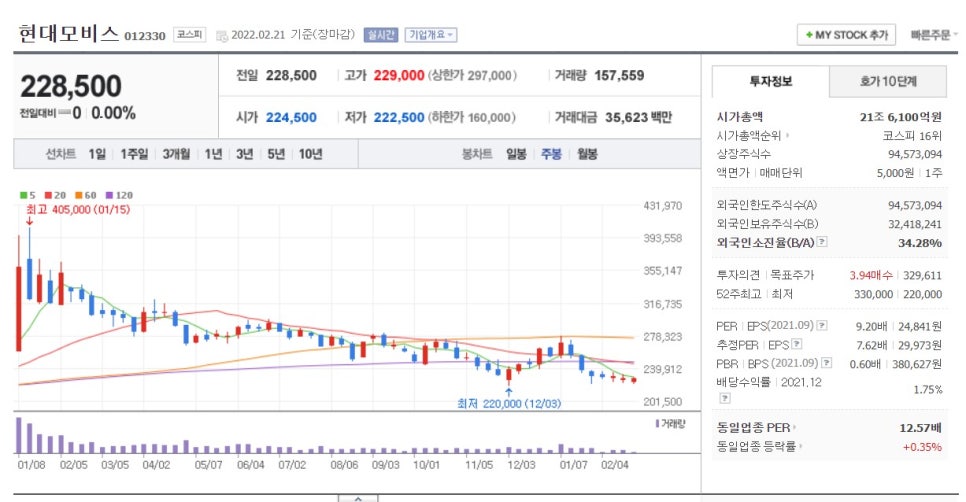
Task: Click the 상장주식수 value 94,573,094
Action: [x=915, y=154]
